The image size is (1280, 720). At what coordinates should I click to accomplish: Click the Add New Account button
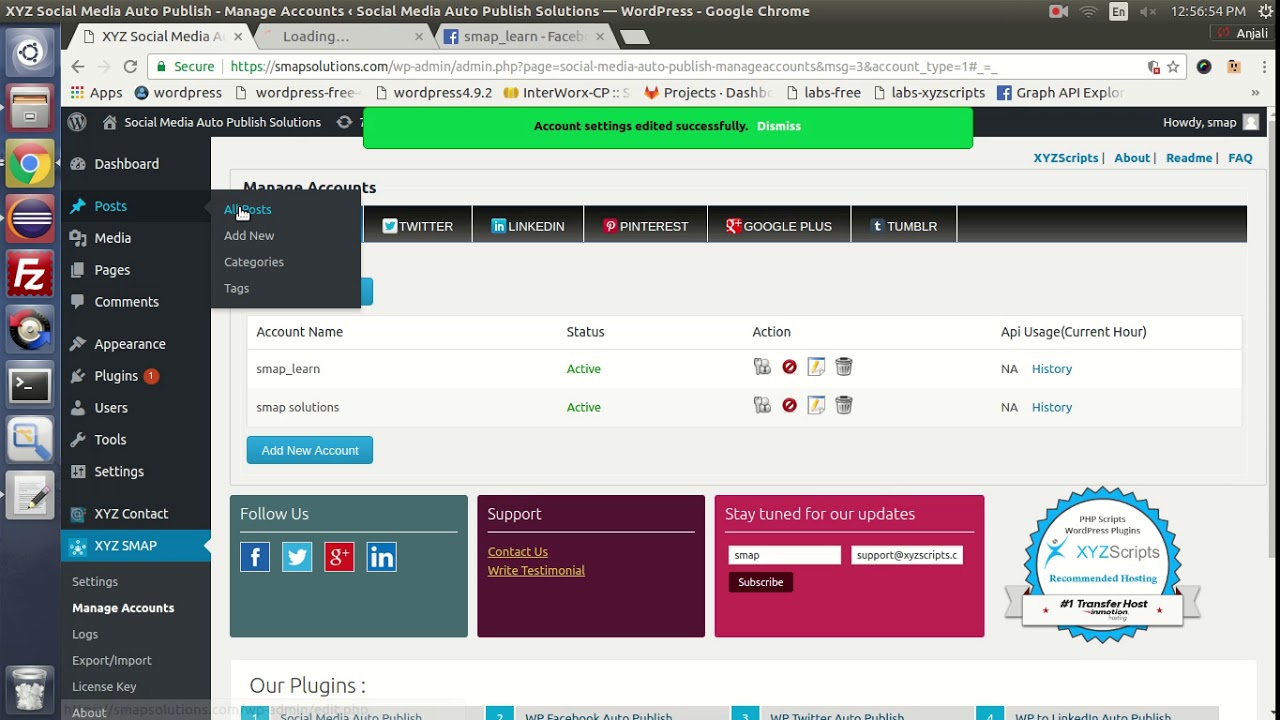tap(310, 450)
